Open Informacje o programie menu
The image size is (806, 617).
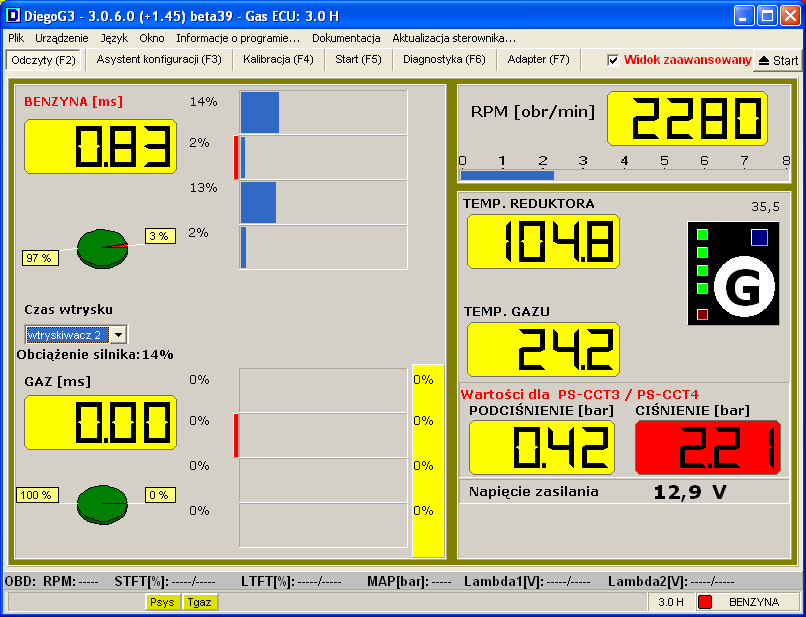pyautogui.click(x=238, y=38)
